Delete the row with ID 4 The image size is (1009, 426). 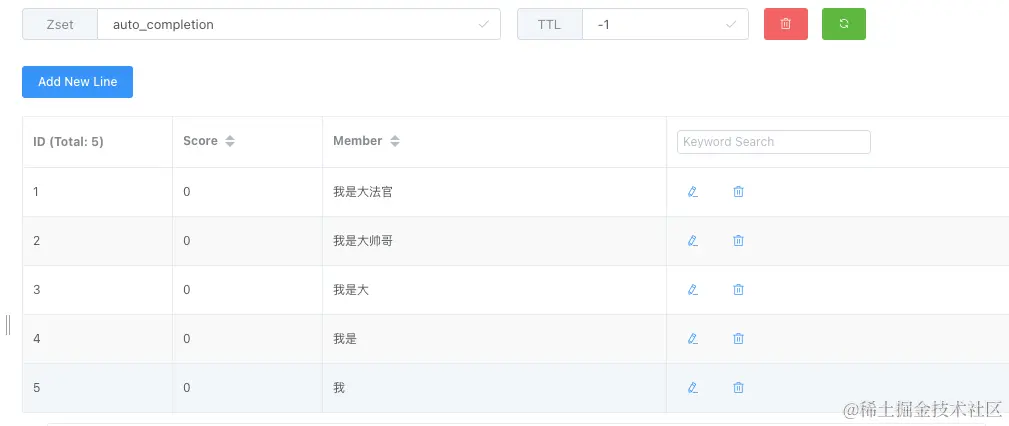[x=738, y=338]
